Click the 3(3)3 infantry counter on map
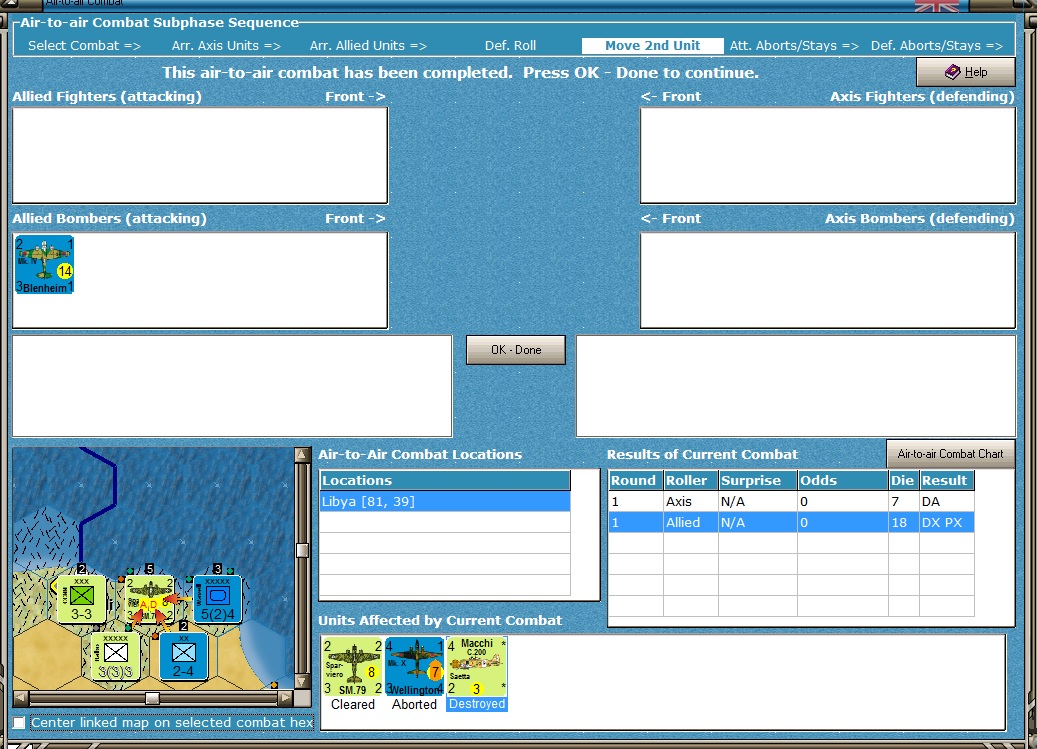Image resolution: width=1037 pixels, height=749 pixels. [115, 656]
